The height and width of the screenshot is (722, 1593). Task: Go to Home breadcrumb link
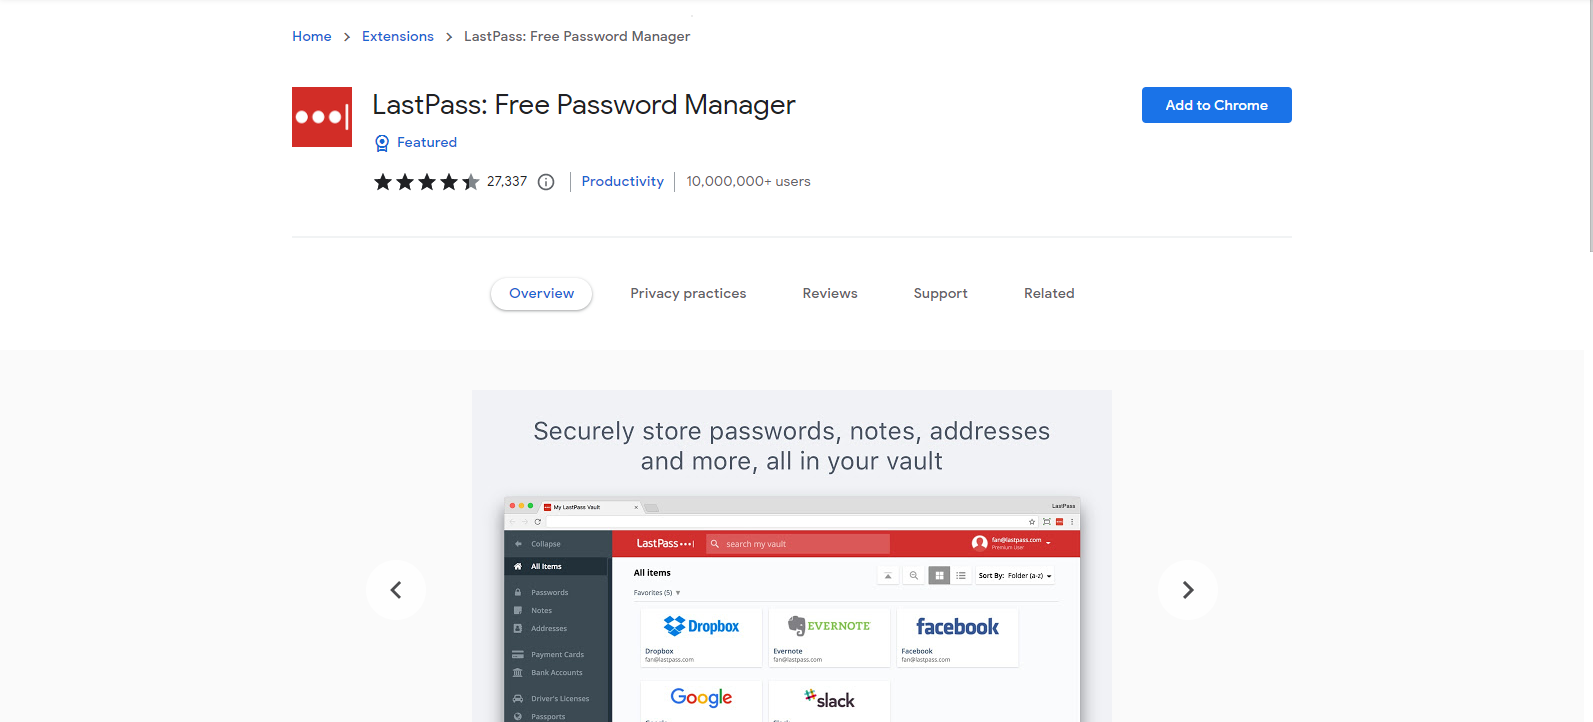(x=312, y=36)
